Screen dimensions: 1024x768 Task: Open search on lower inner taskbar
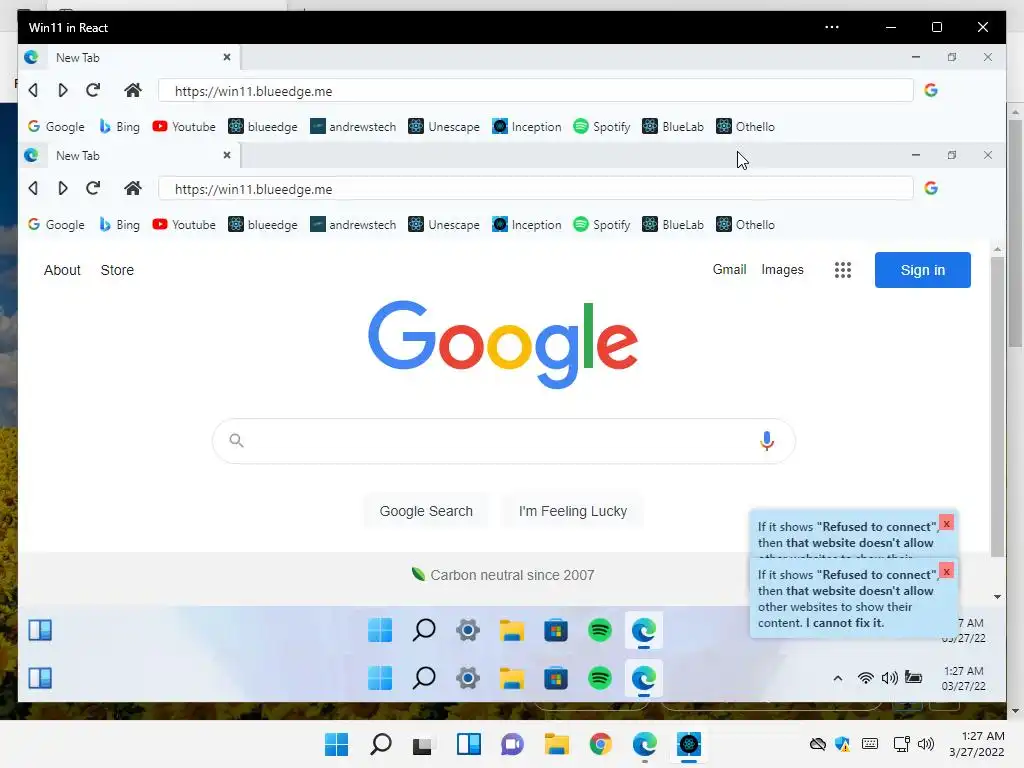tap(424, 678)
